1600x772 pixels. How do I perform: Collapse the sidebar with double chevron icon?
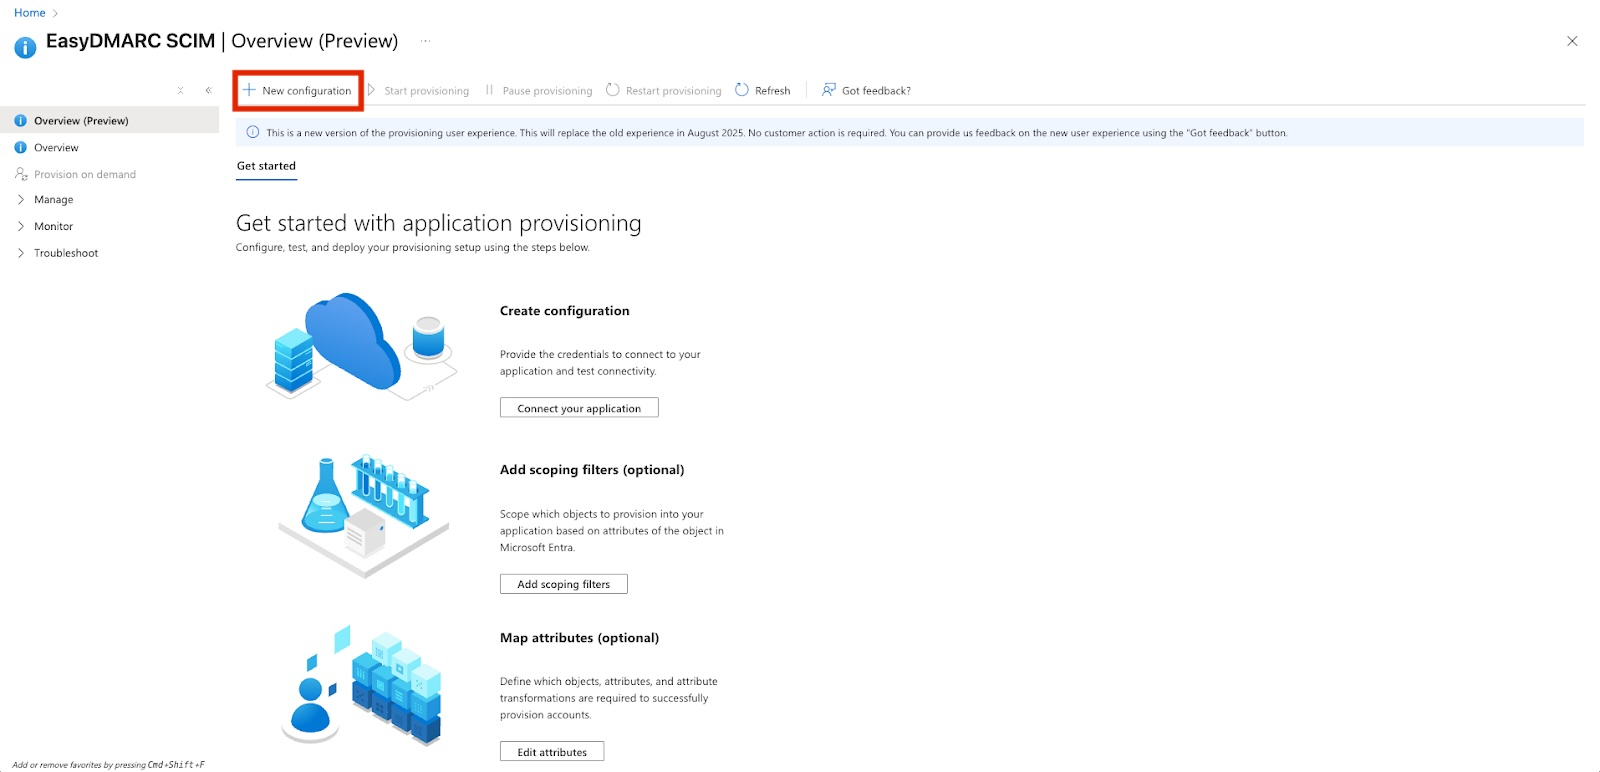pos(208,90)
